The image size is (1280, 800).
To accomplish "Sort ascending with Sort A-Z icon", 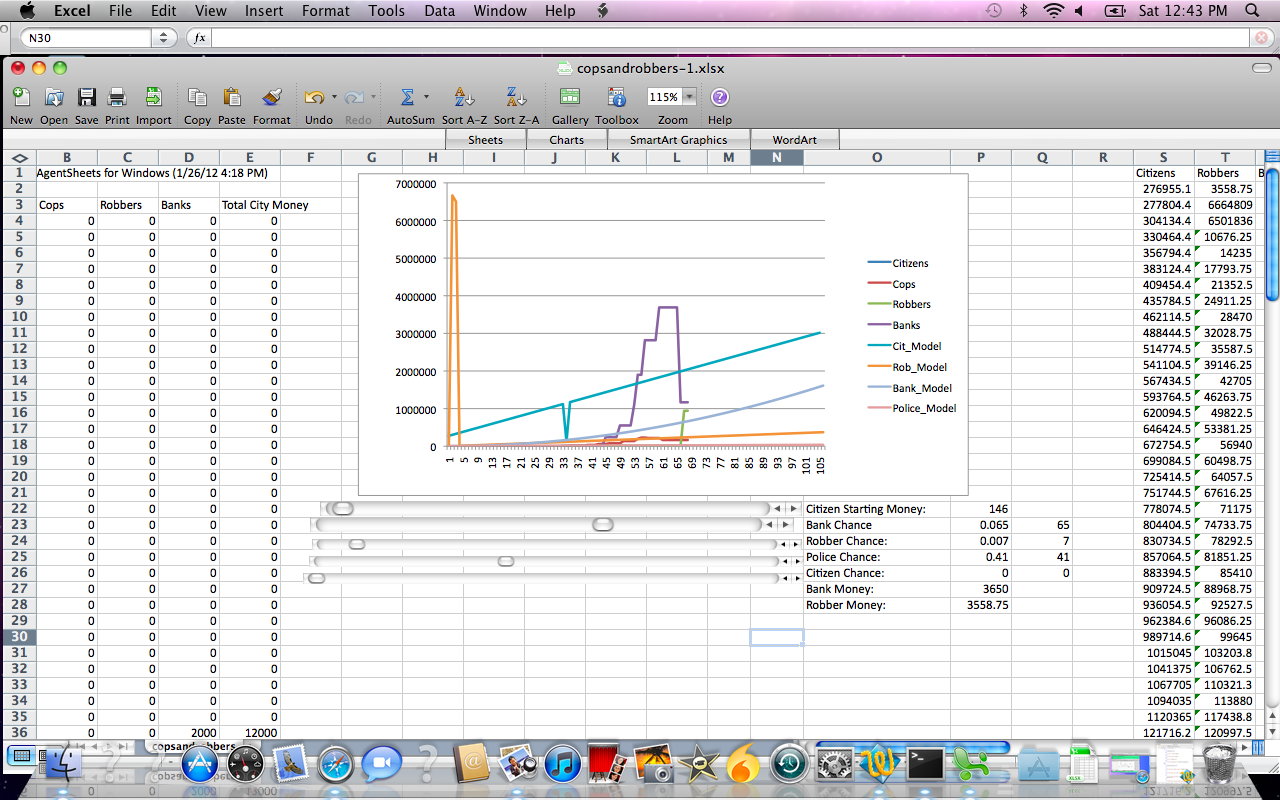I will pyautogui.click(x=464, y=97).
